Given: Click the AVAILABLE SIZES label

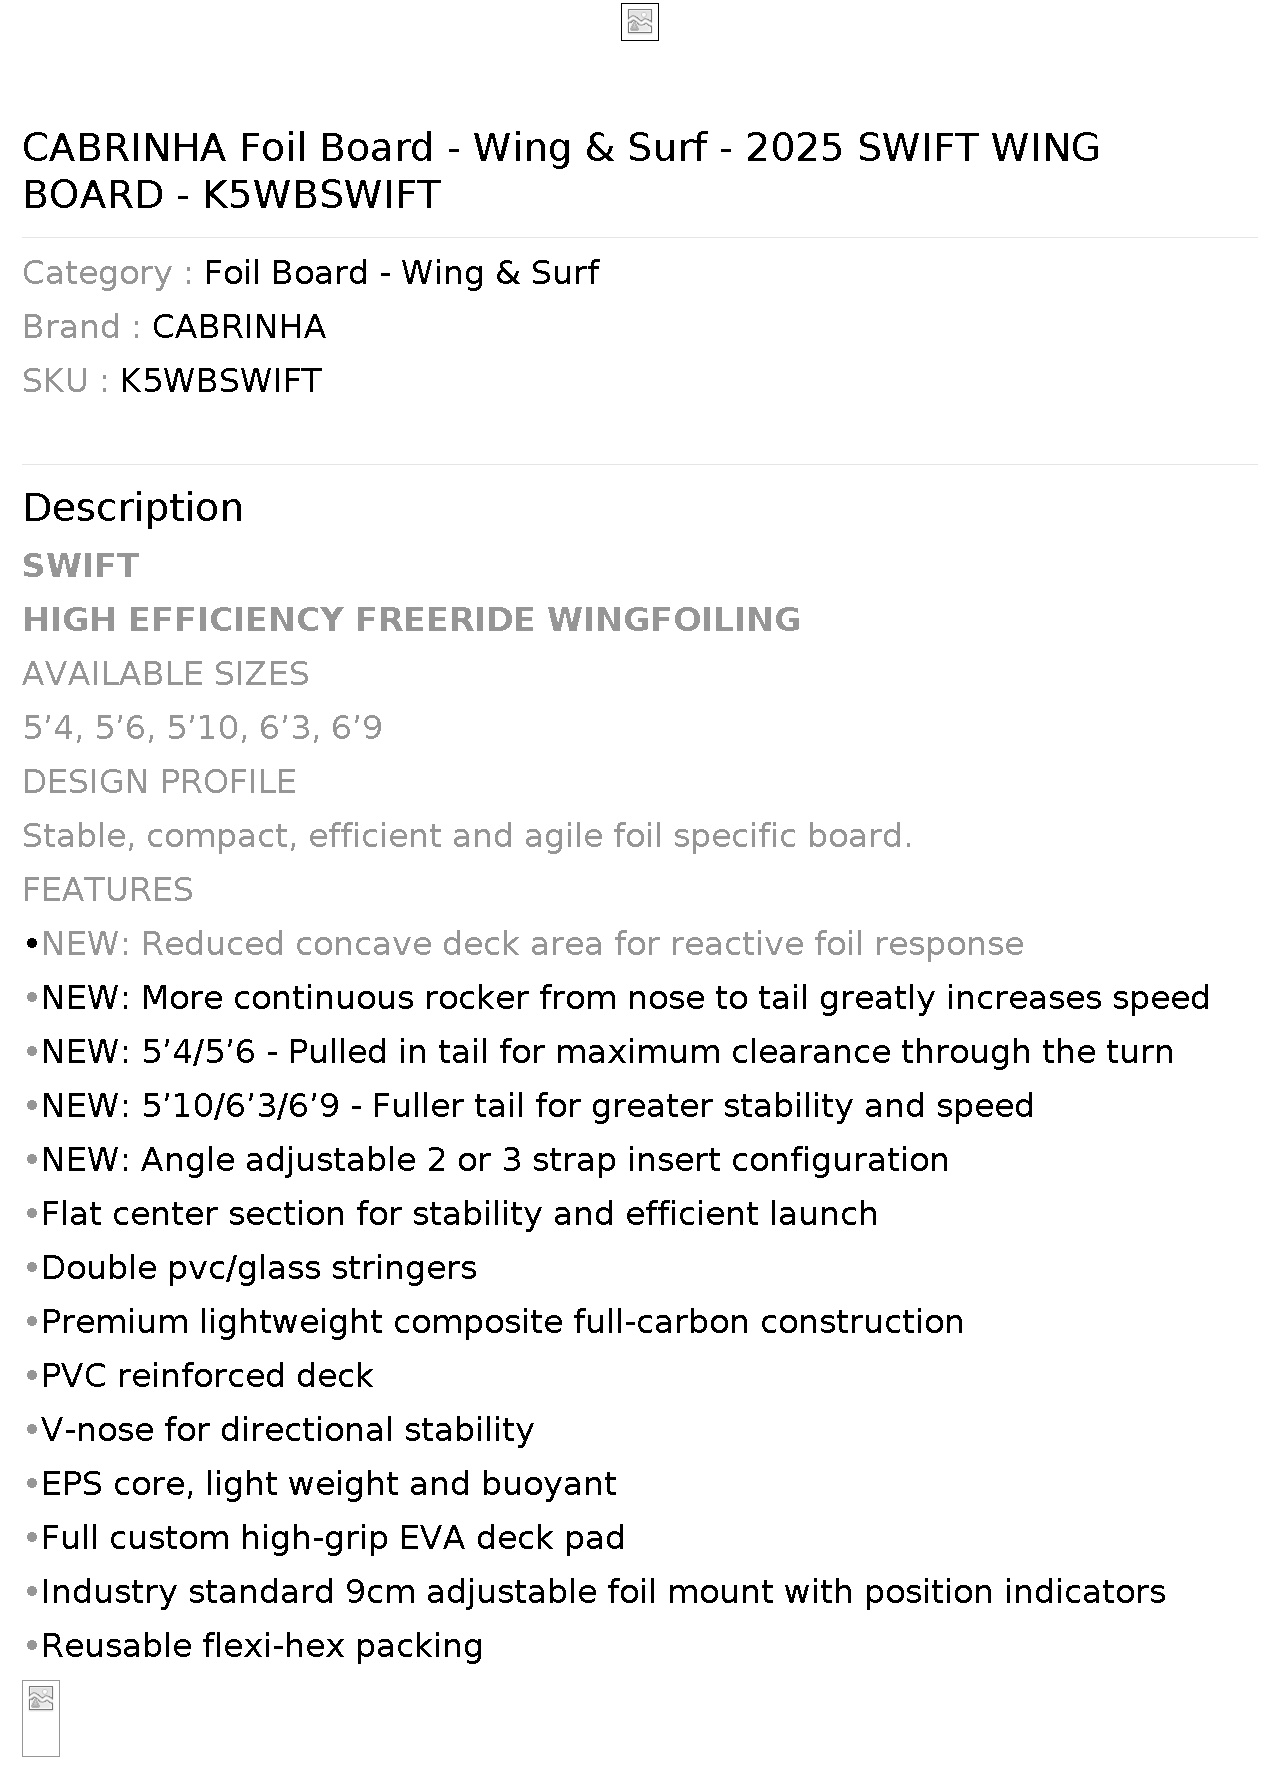Looking at the screenshot, I should click(166, 674).
